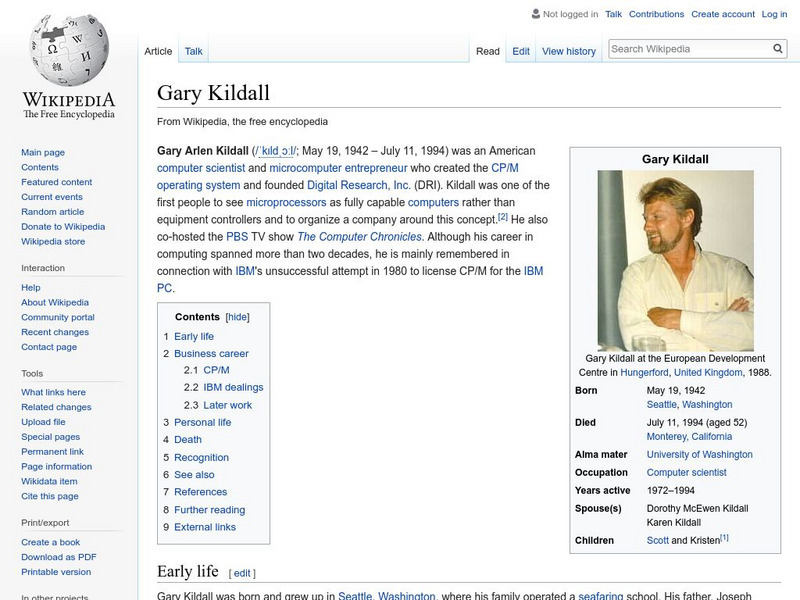Click the not-logged-in user icon

(536, 14)
